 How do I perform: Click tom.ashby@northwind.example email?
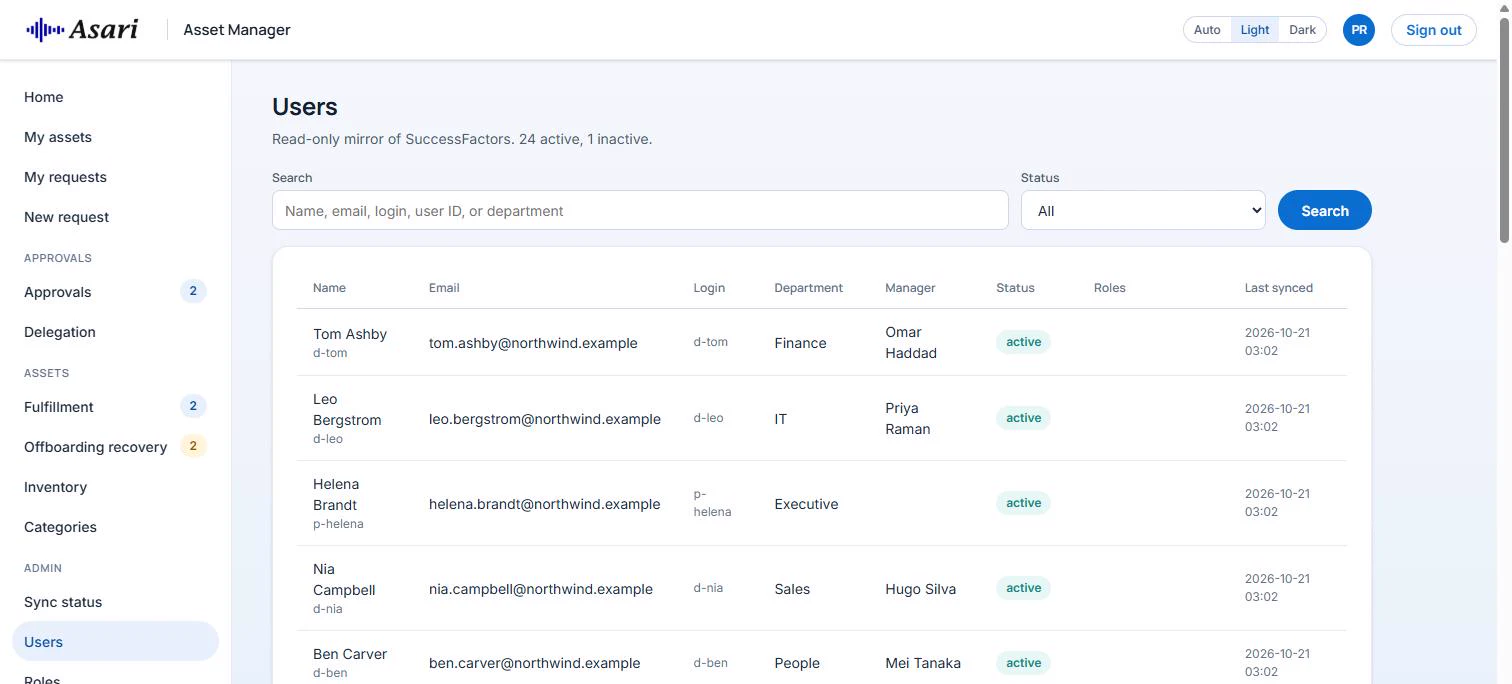(533, 343)
